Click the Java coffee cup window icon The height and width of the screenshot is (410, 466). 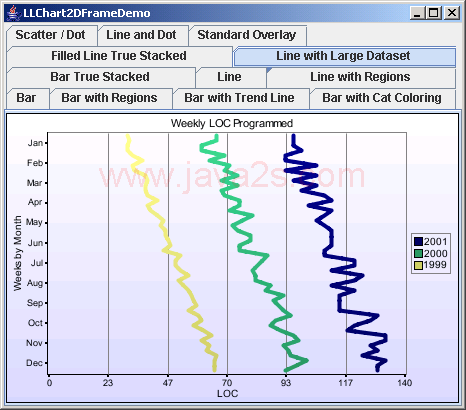pos(13,13)
